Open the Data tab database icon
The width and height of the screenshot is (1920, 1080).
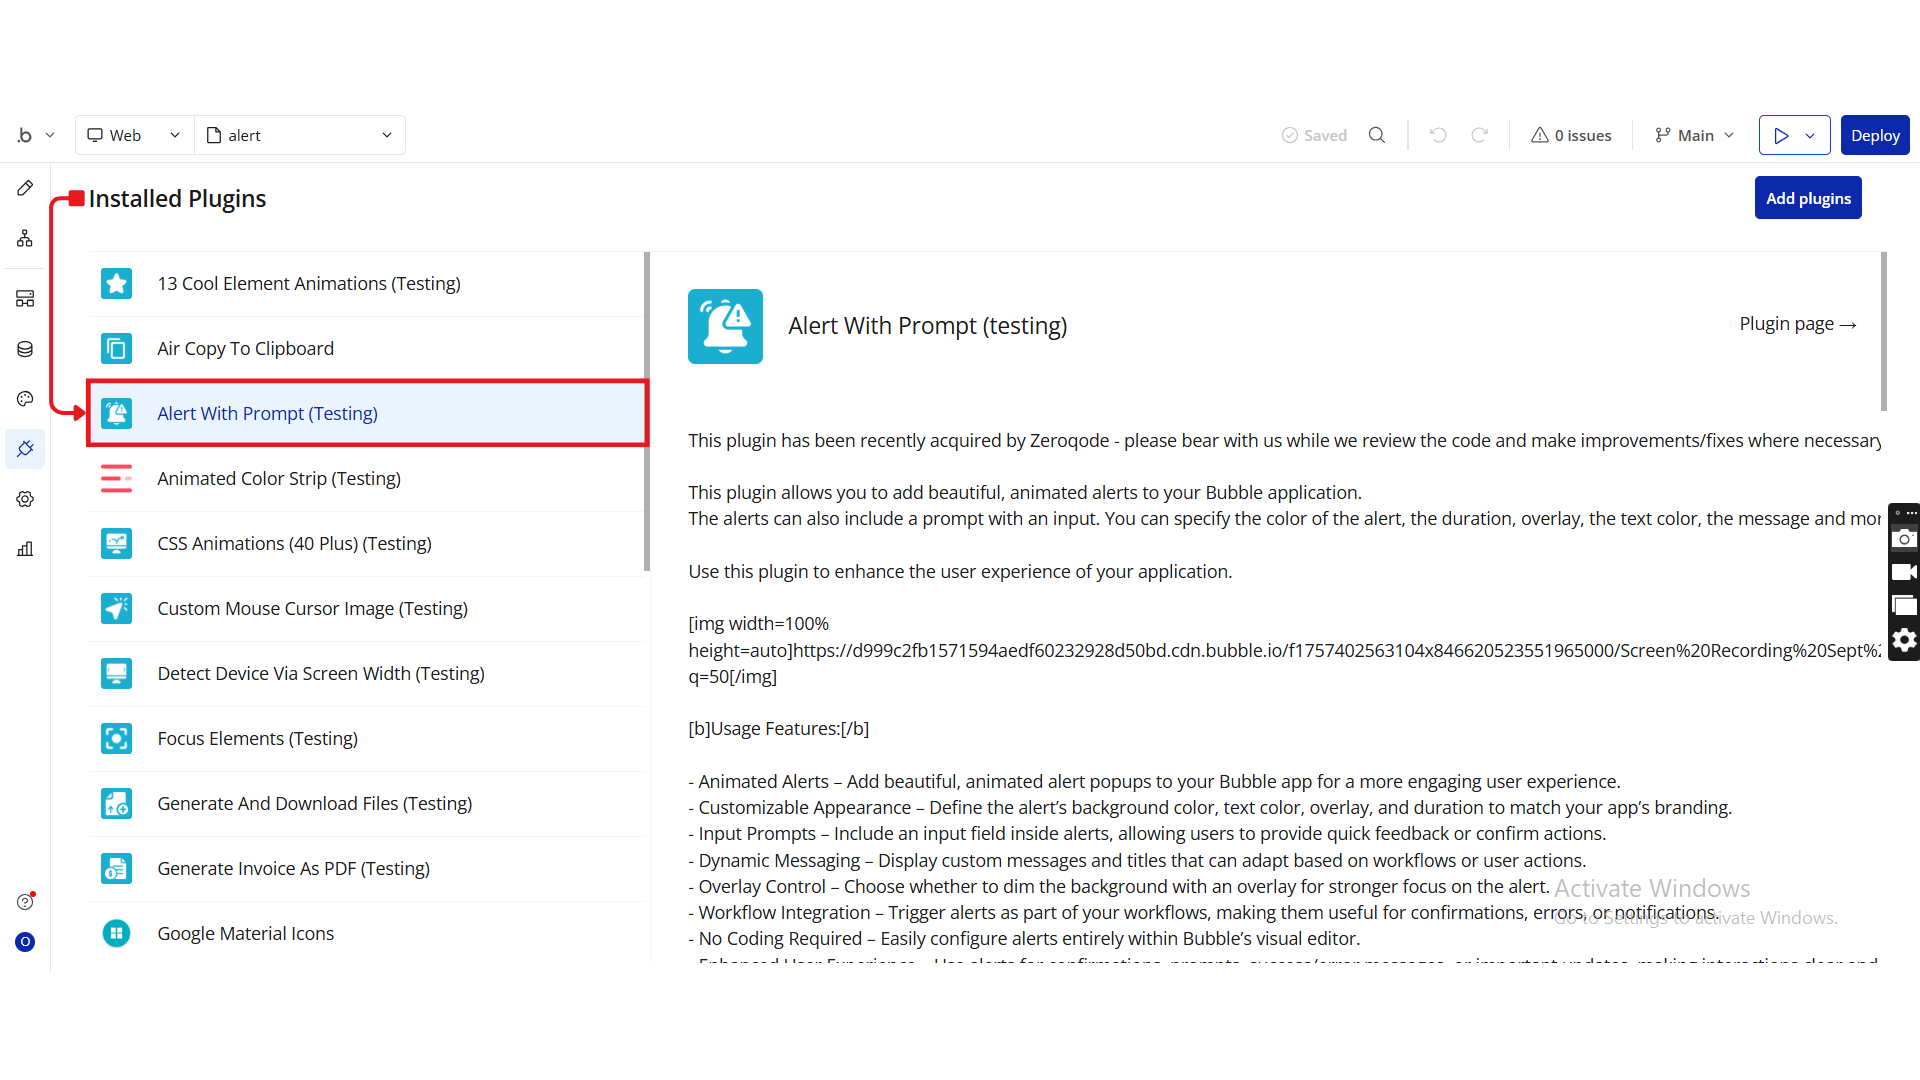[25, 349]
